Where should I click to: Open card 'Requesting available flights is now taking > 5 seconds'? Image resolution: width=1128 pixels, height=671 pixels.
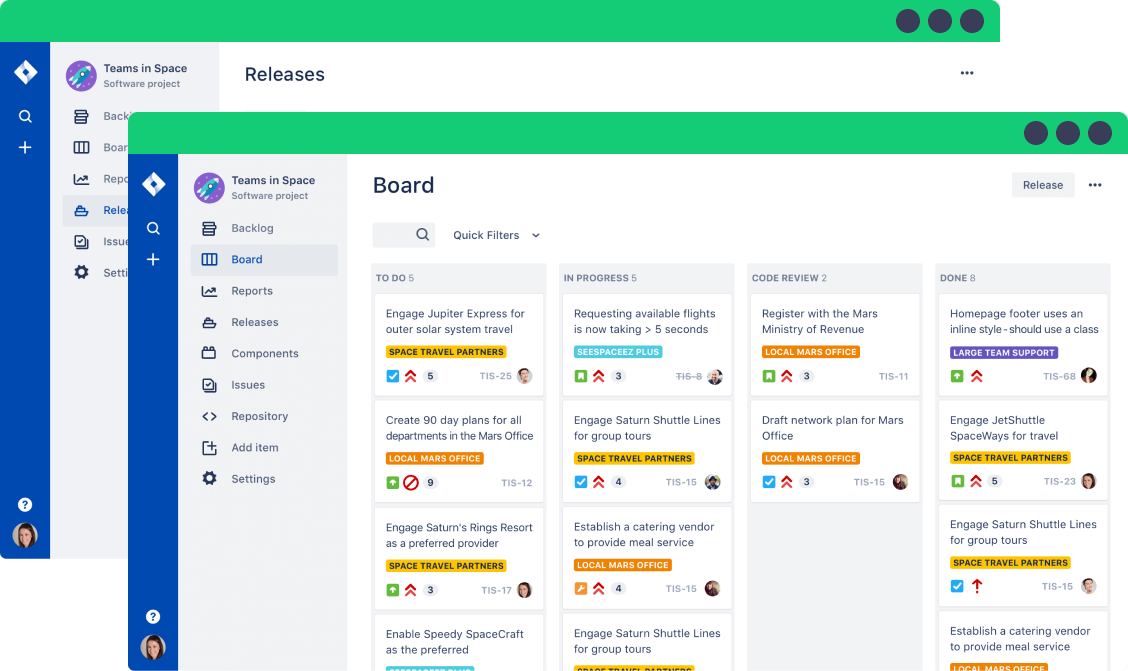pos(647,344)
